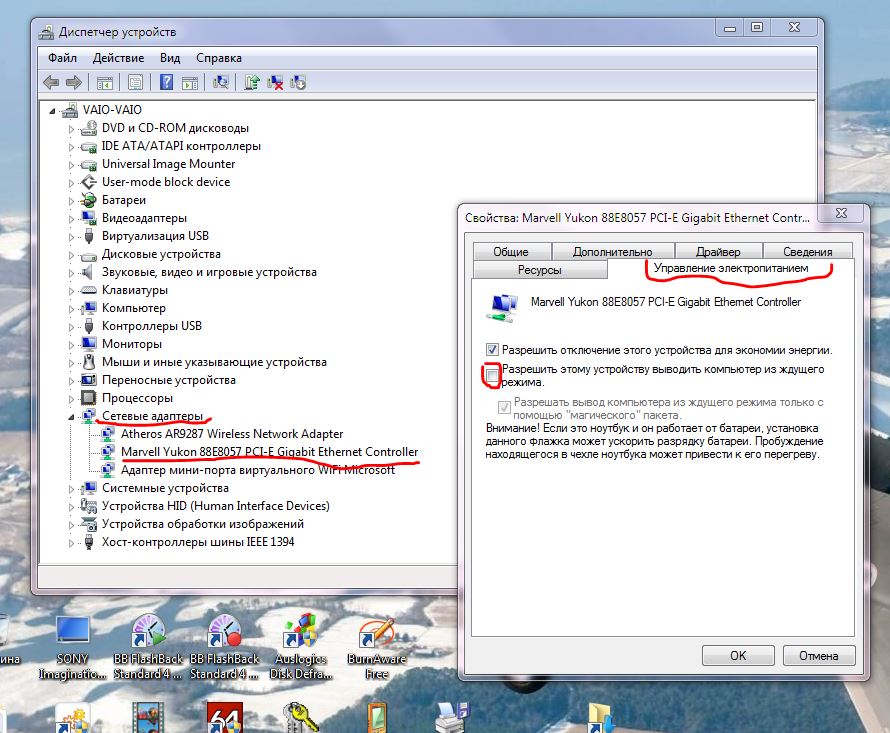Click the Uninstall device toolbar icon with red X
This screenshot has height=733, width=890.
(275, 82)
